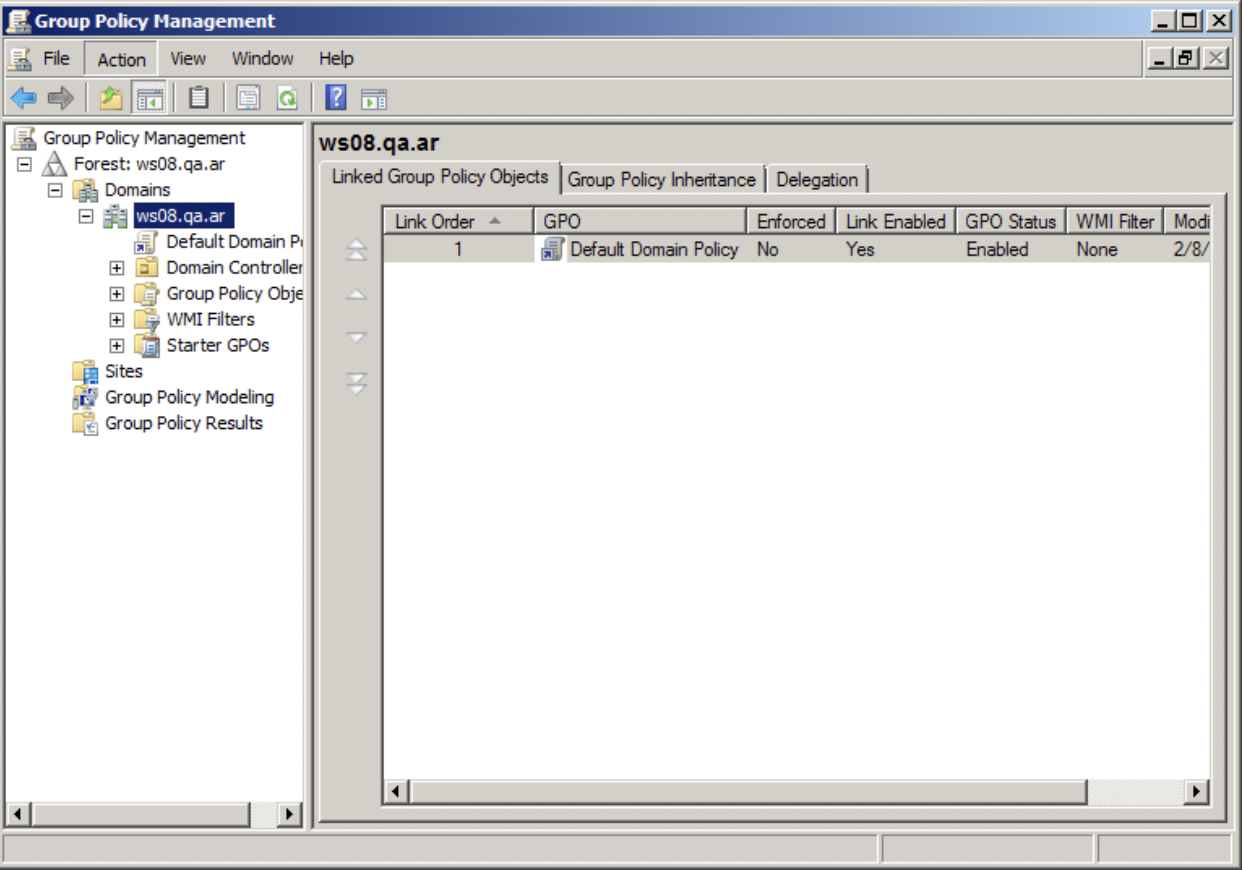Click the Back arrow toolbar icon
This screenshot has width=1244, height=870.
point(24,98)
